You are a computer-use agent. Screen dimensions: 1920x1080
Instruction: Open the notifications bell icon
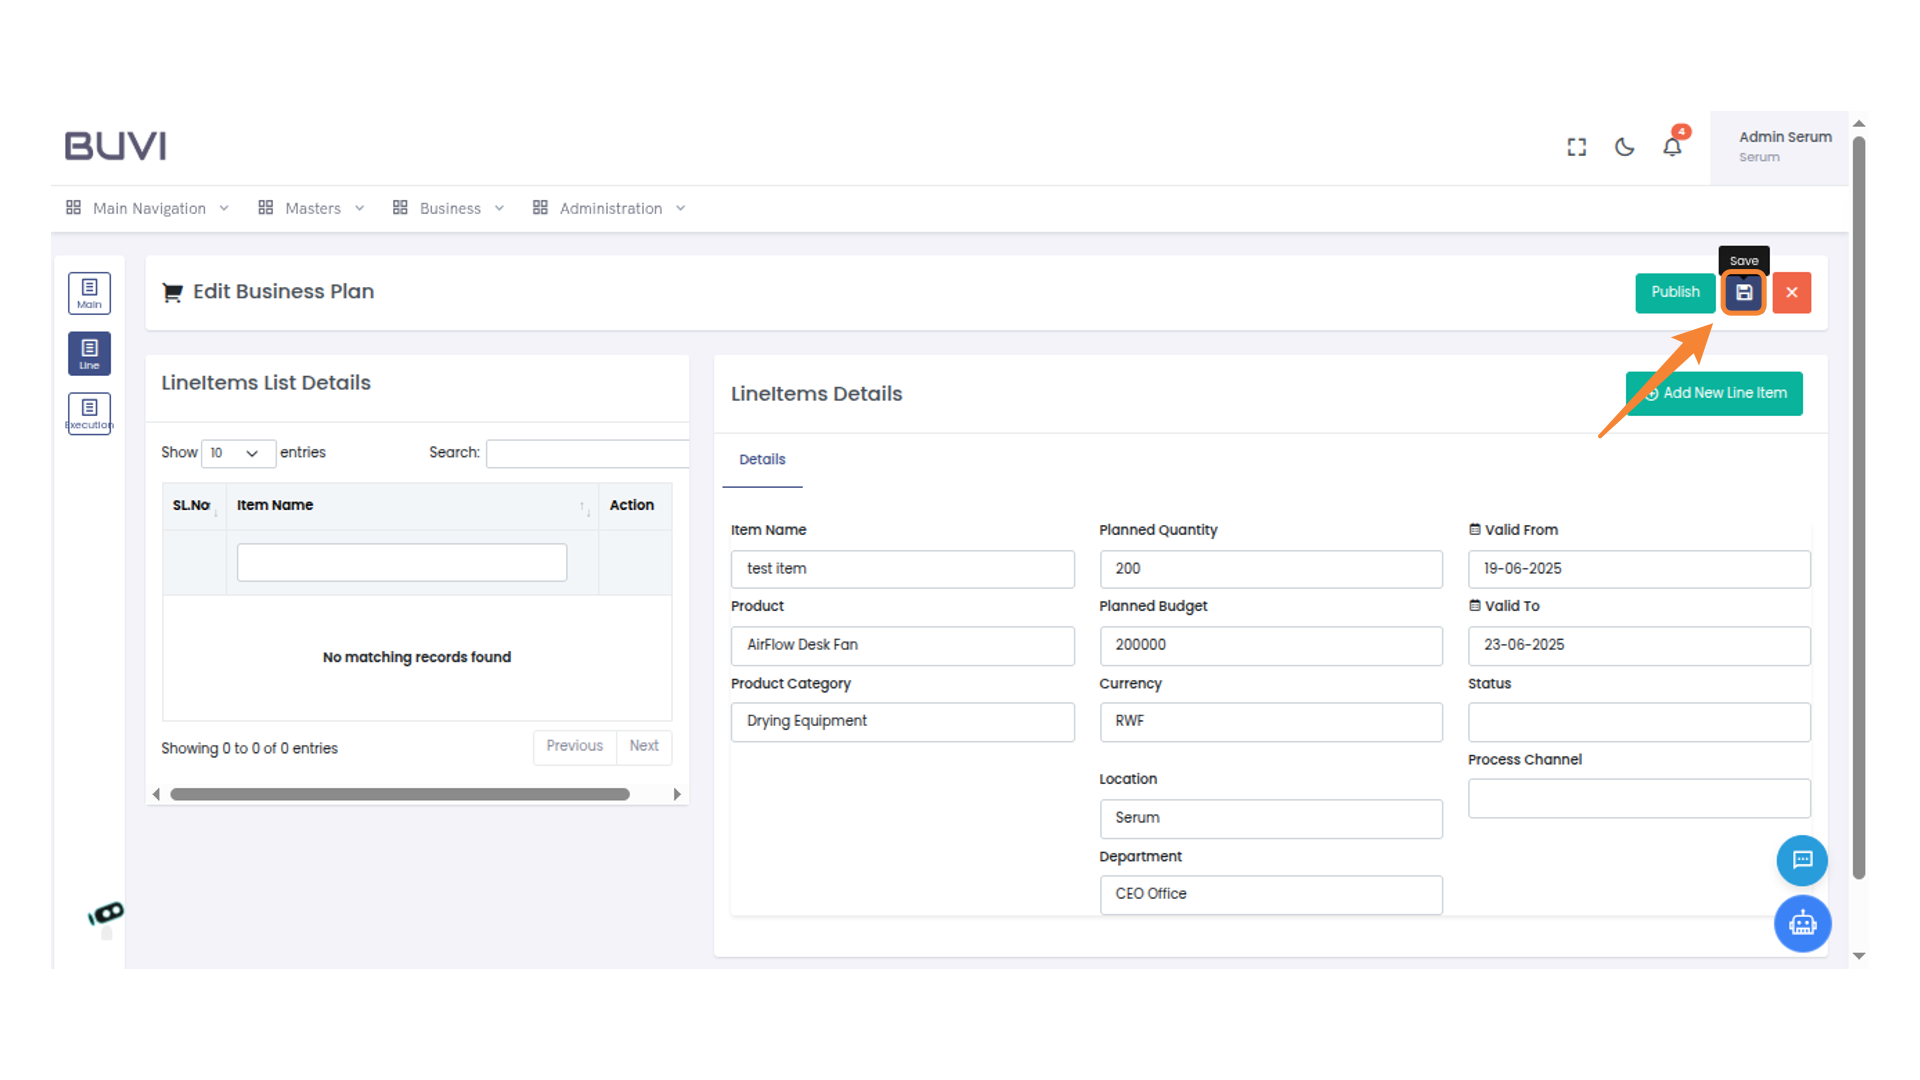1672,147
